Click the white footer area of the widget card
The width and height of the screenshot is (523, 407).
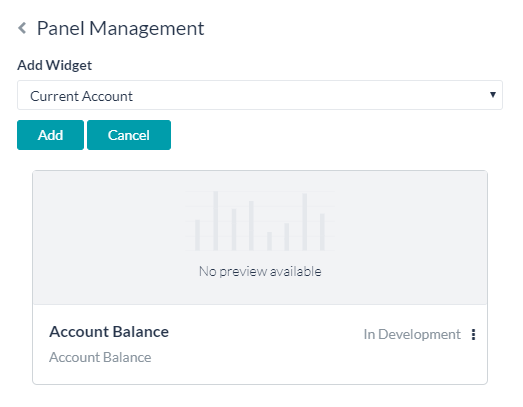[x=260, y=344]
